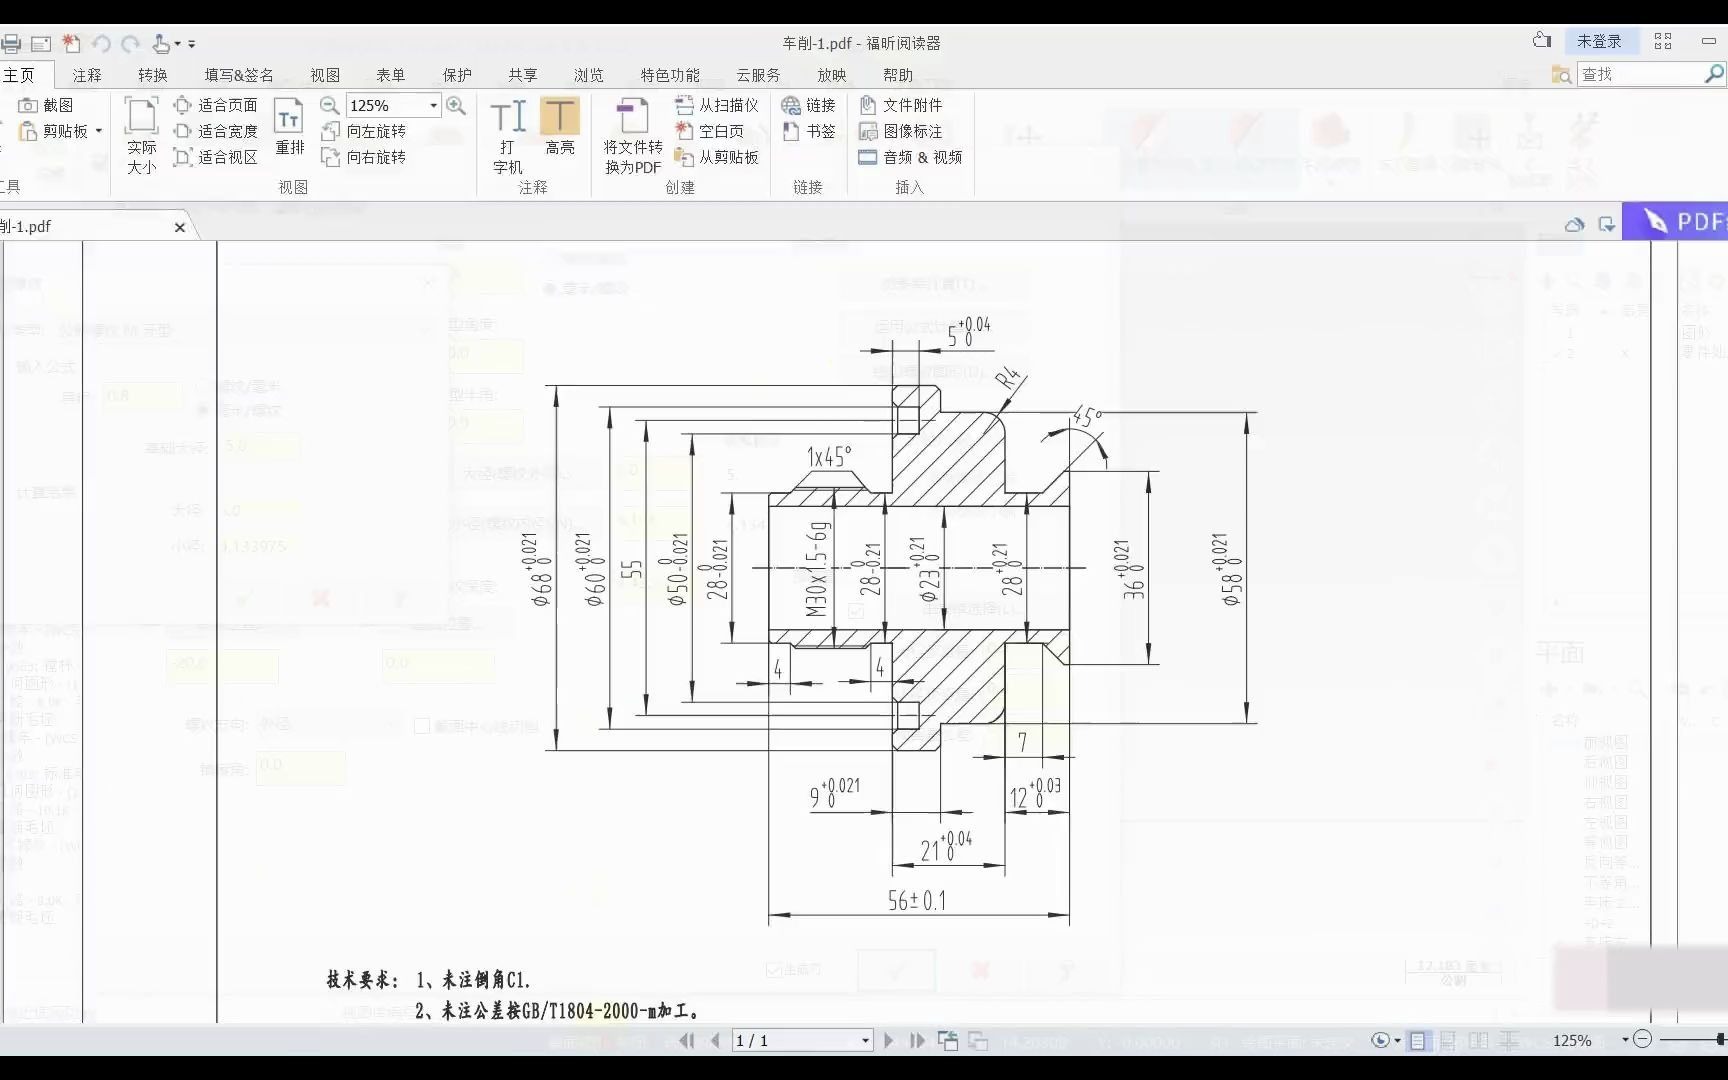Select the 打字机 typewriter tool
Viewport: 1728px width, 1080px height.
pyautogui.click(x=508, y=136)
